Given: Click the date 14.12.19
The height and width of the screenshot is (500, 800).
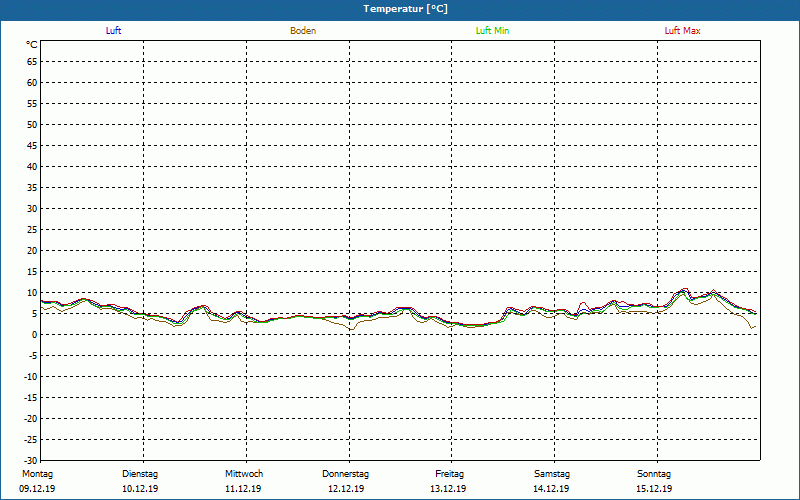Looking at the screenshot, I should tap(552, 489).
